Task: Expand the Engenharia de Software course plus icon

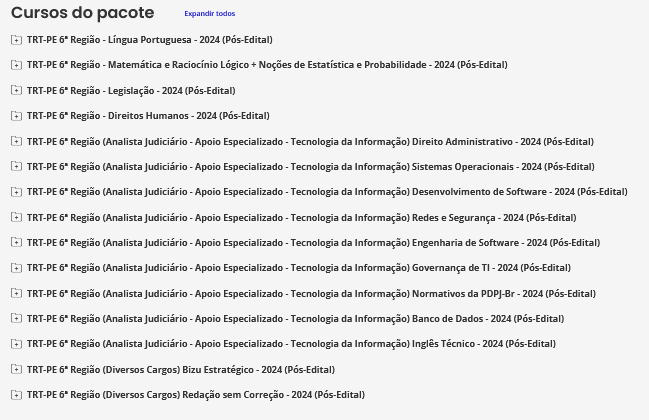Action: (x=16, y=243)
